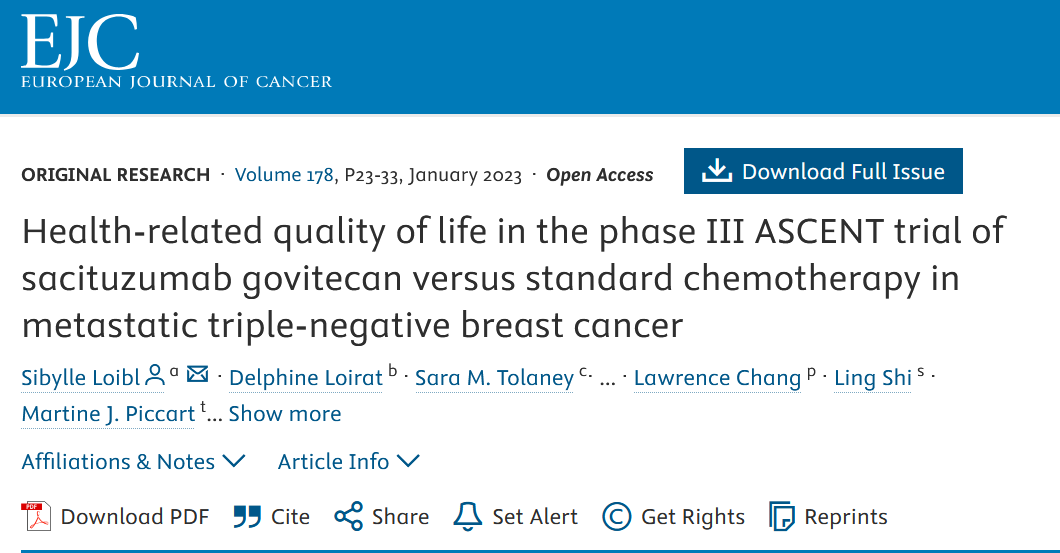Screen dimensions: 1060x553
Task: Show more authors in the list
Action: coord(285,414)
